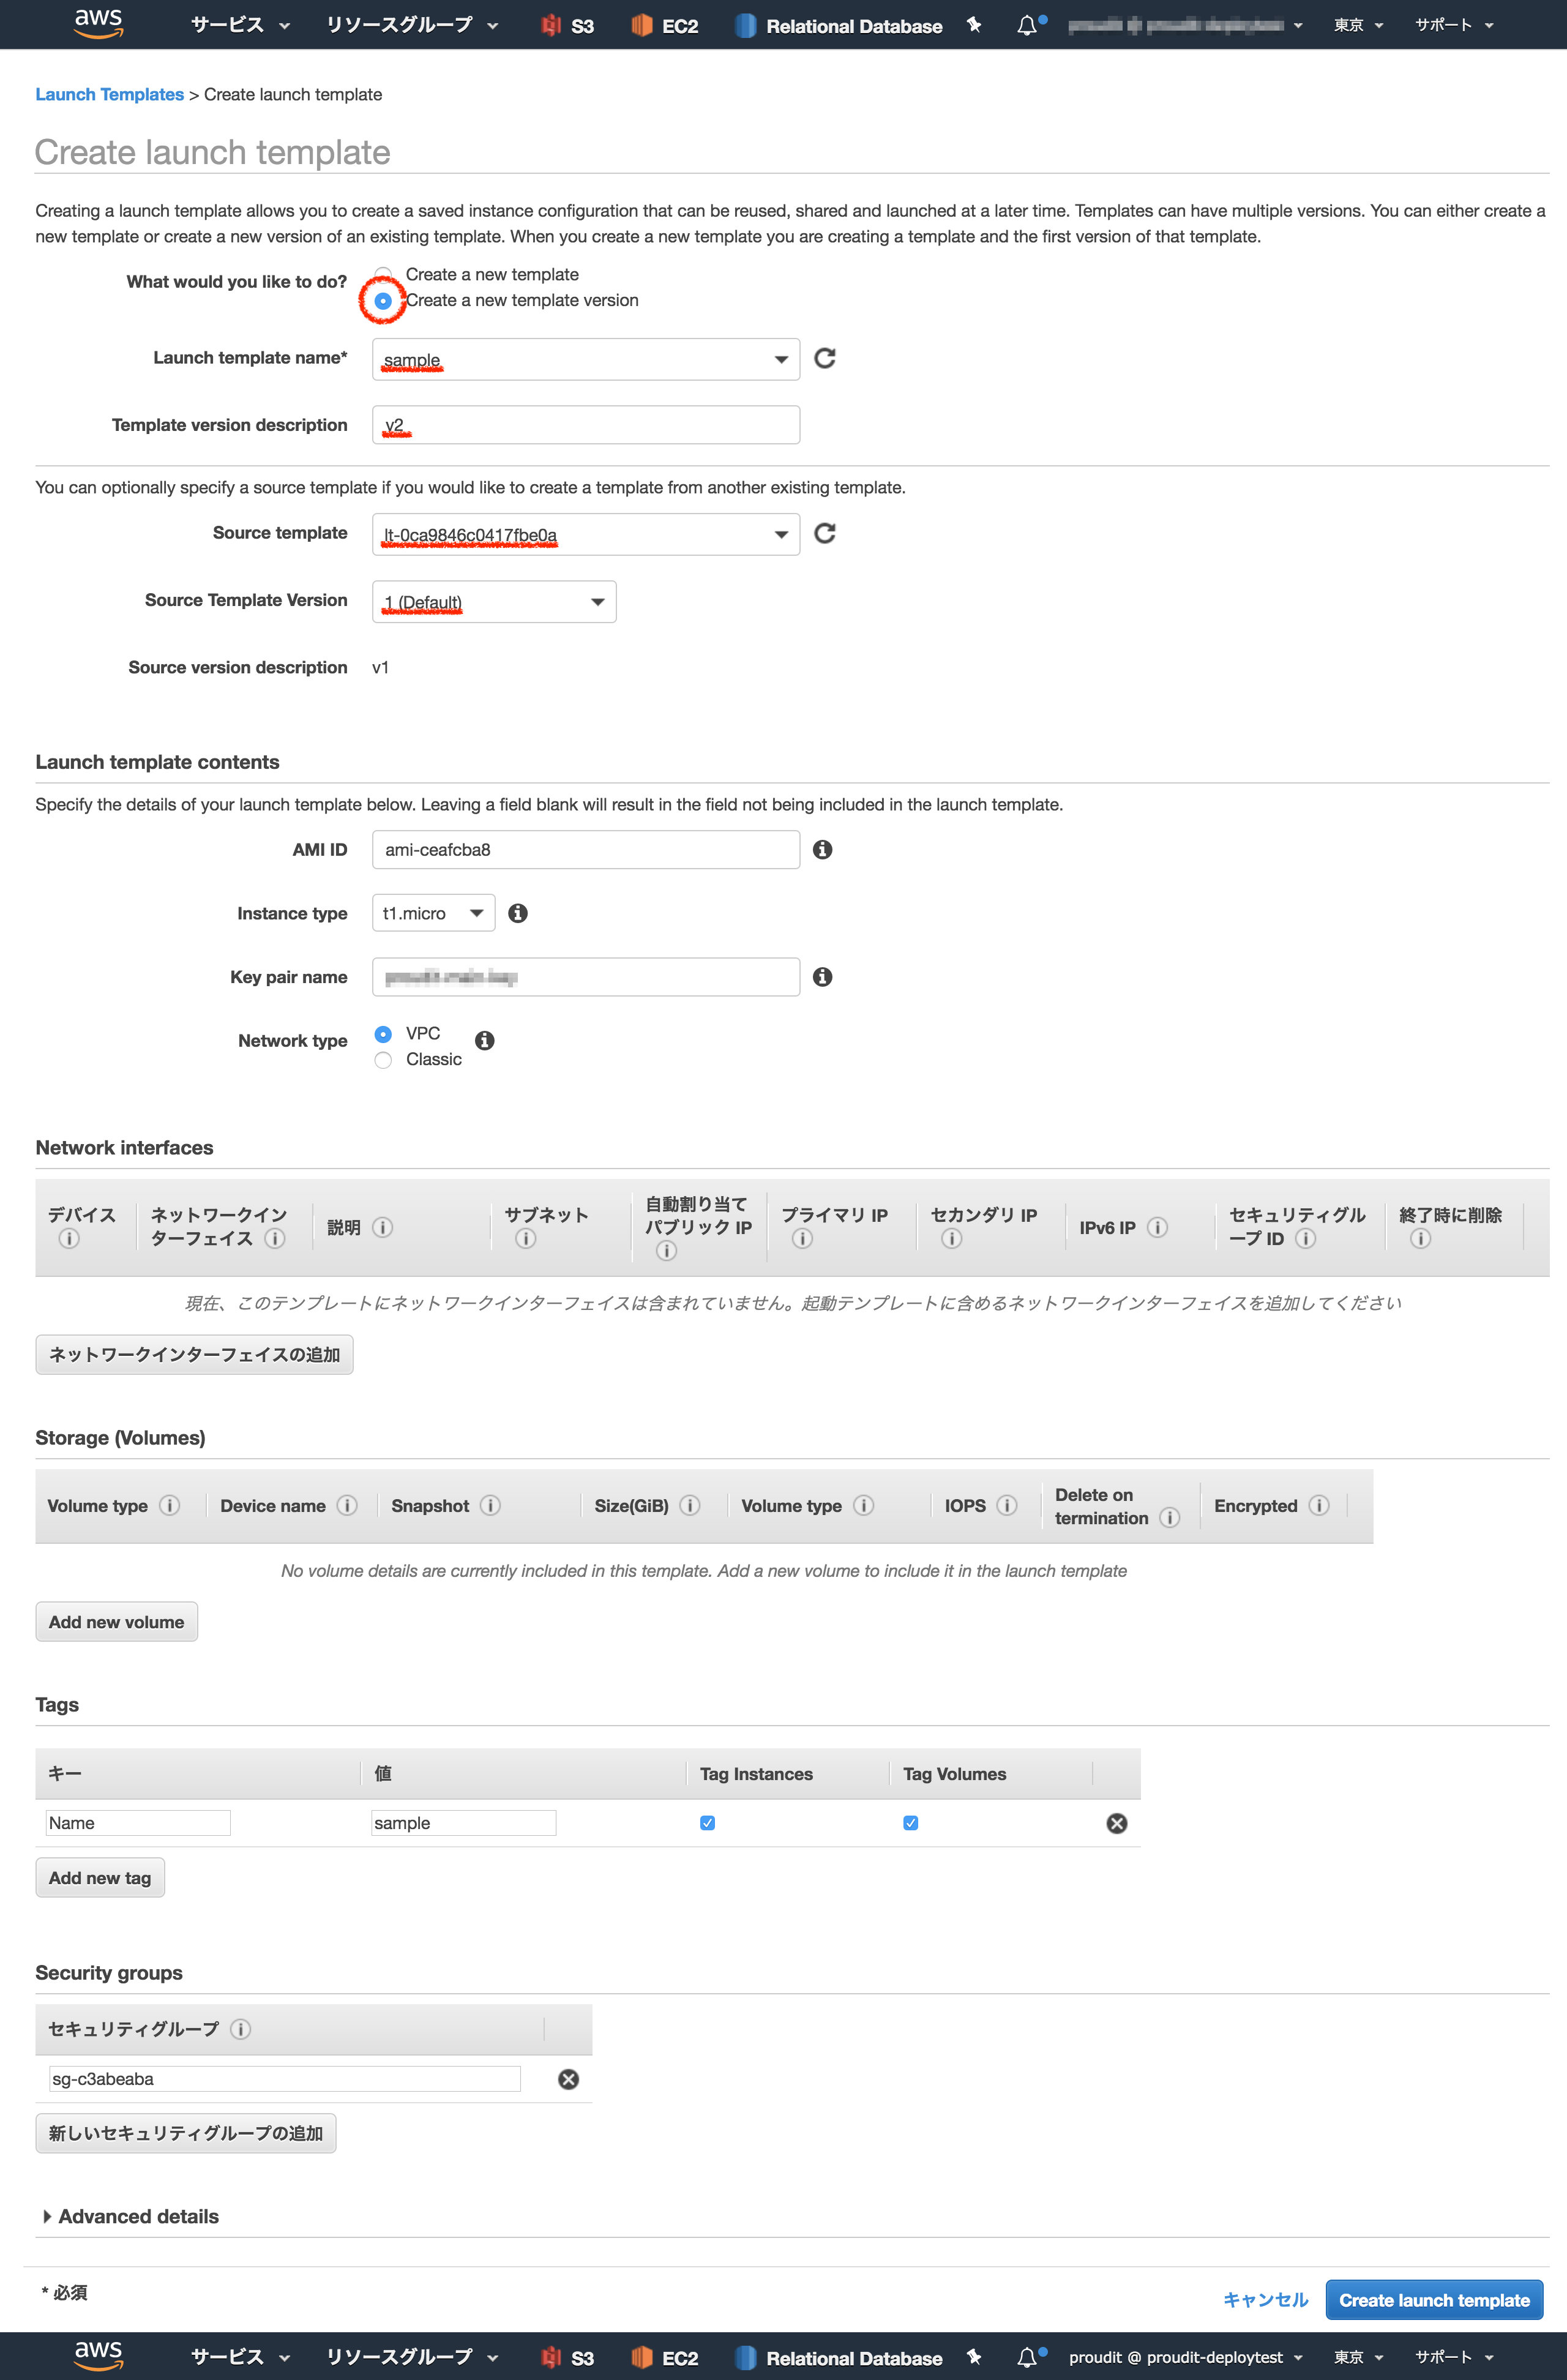
Task: Switch Network type to Classic
Action: (382, 1059)
